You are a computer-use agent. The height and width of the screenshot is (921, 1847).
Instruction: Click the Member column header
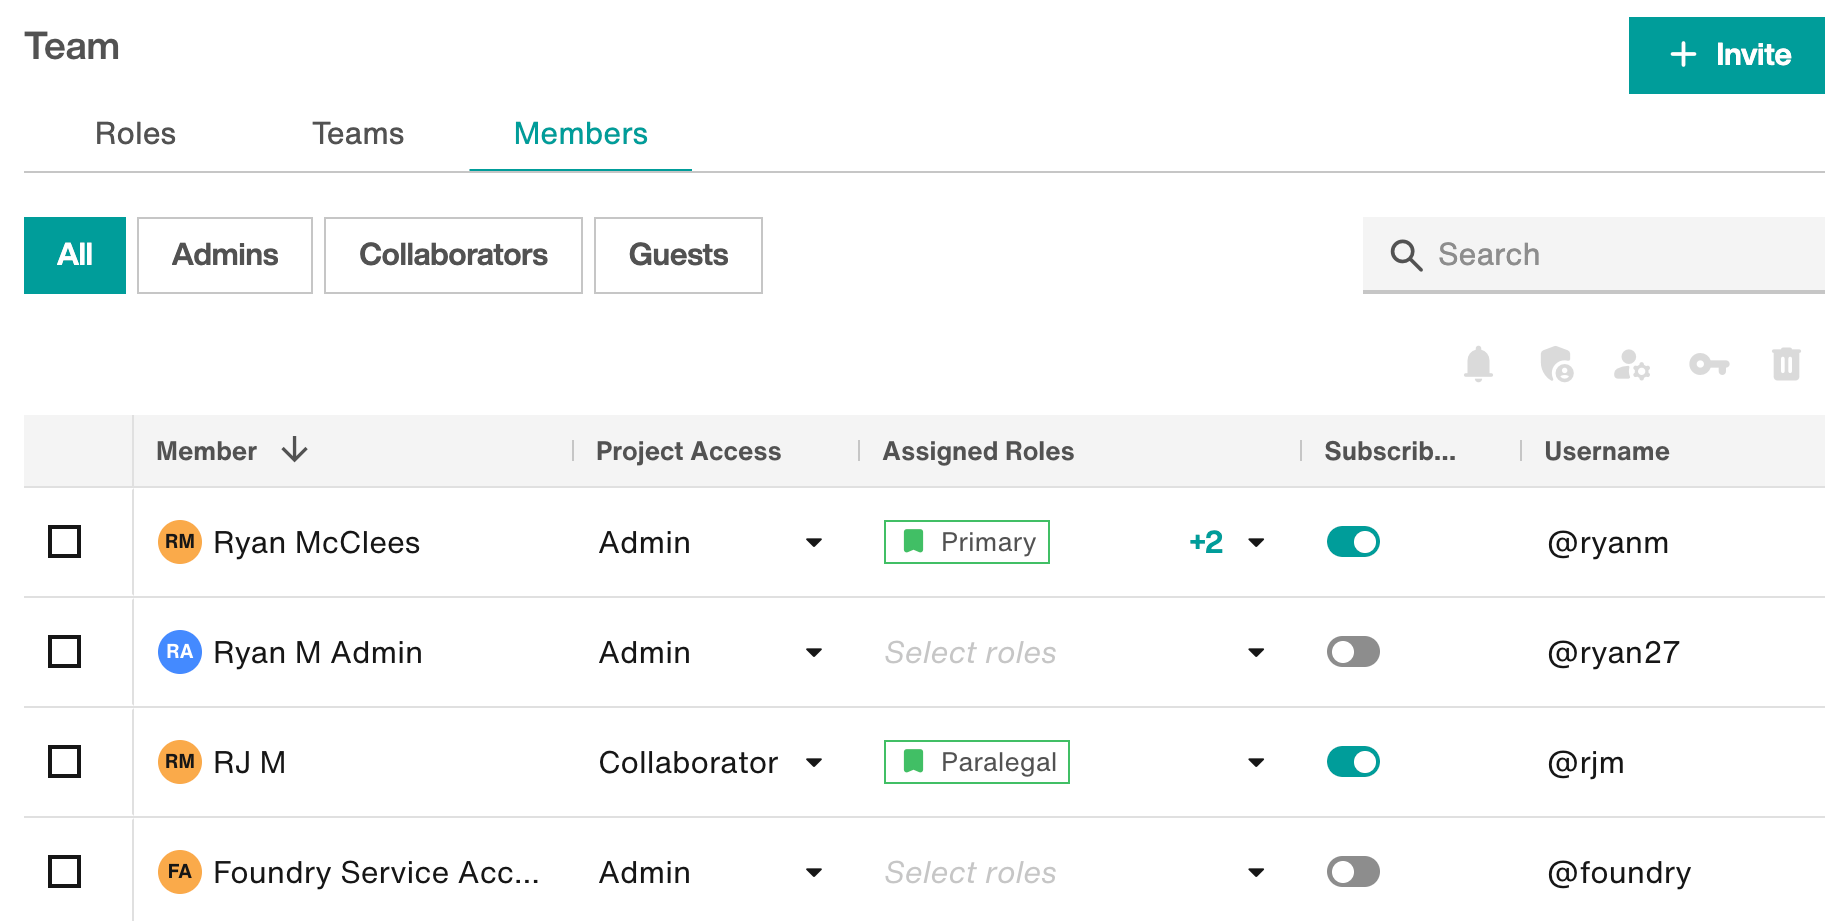pos(207,451)
